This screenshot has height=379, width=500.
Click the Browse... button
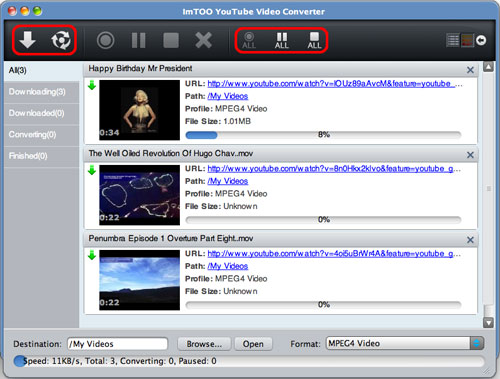pos(204,344)
